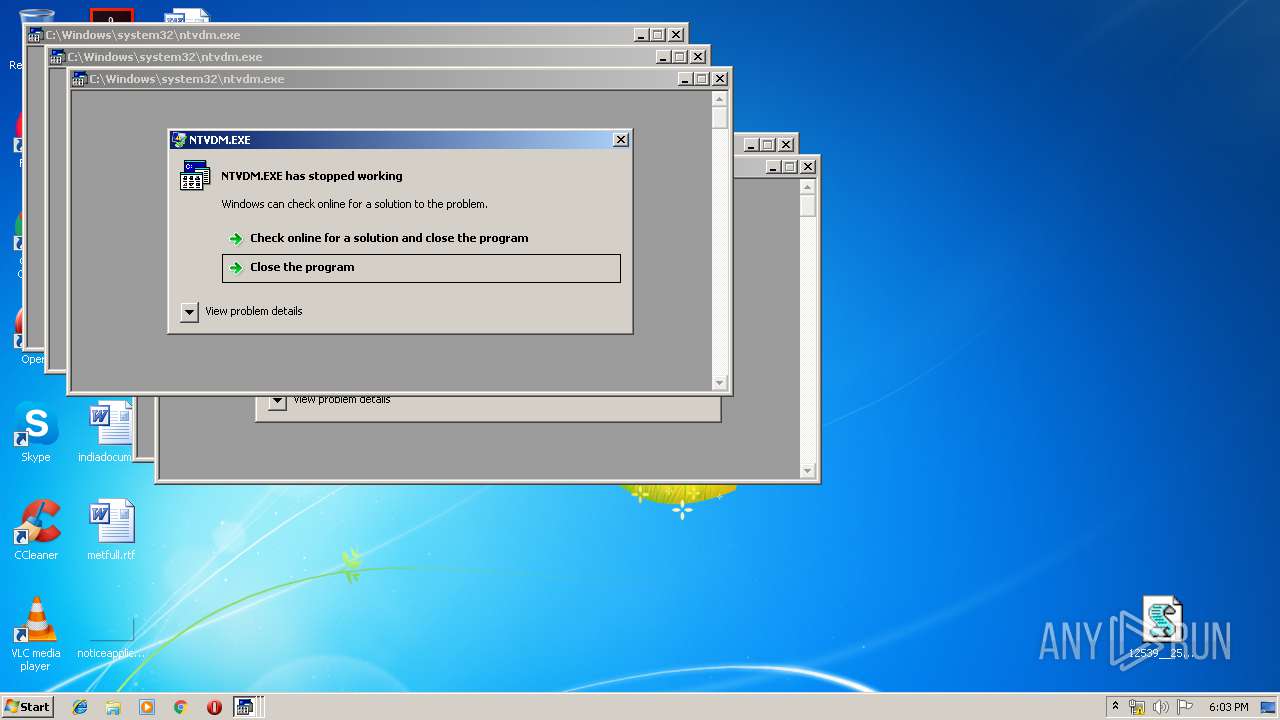This screenshot has height=720, width=1280.
Task: Select the Skype desktop shortcut
Action: point(36,433)
